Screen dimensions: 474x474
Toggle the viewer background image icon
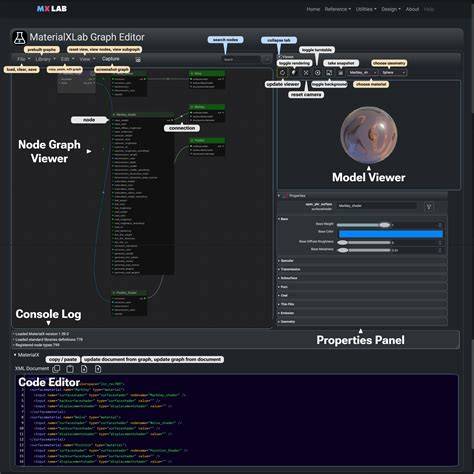(x=329, y=72)
